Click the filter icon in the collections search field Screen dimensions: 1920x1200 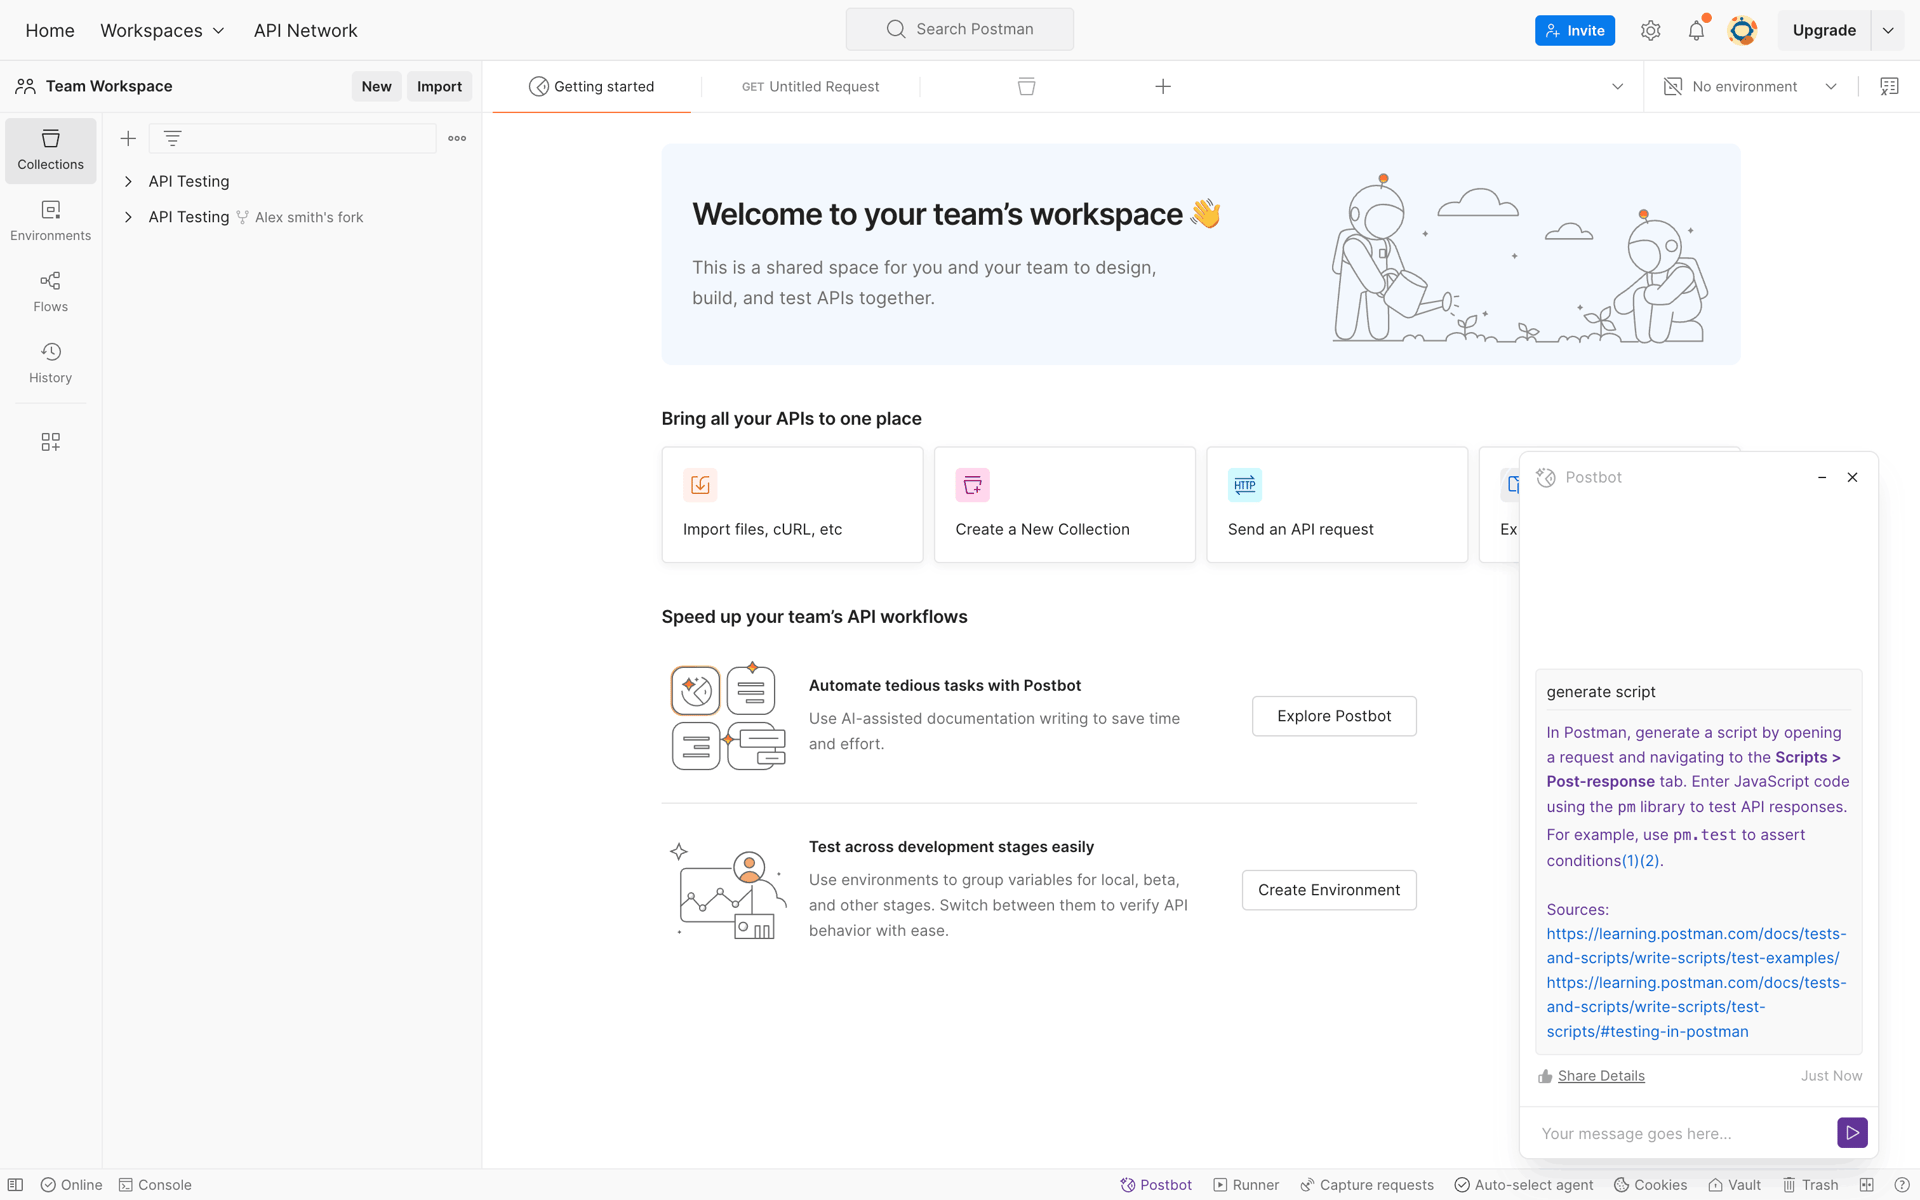(x=172, y=138)
